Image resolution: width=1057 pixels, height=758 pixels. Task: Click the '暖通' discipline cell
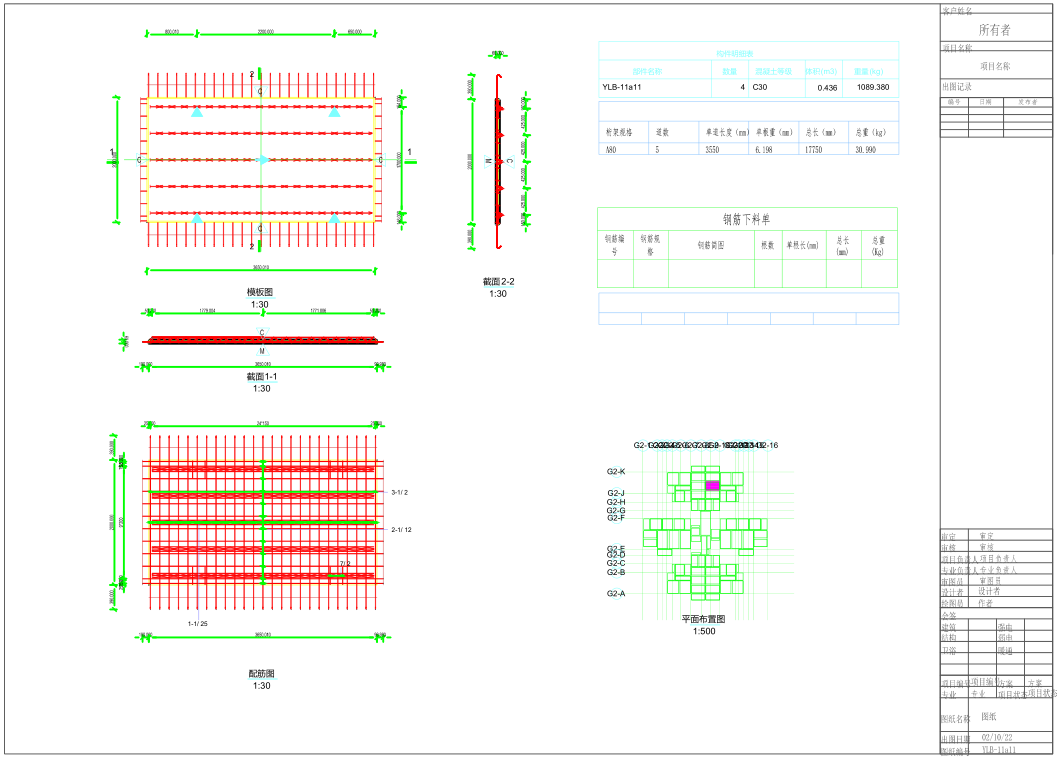click(1005, 651)
